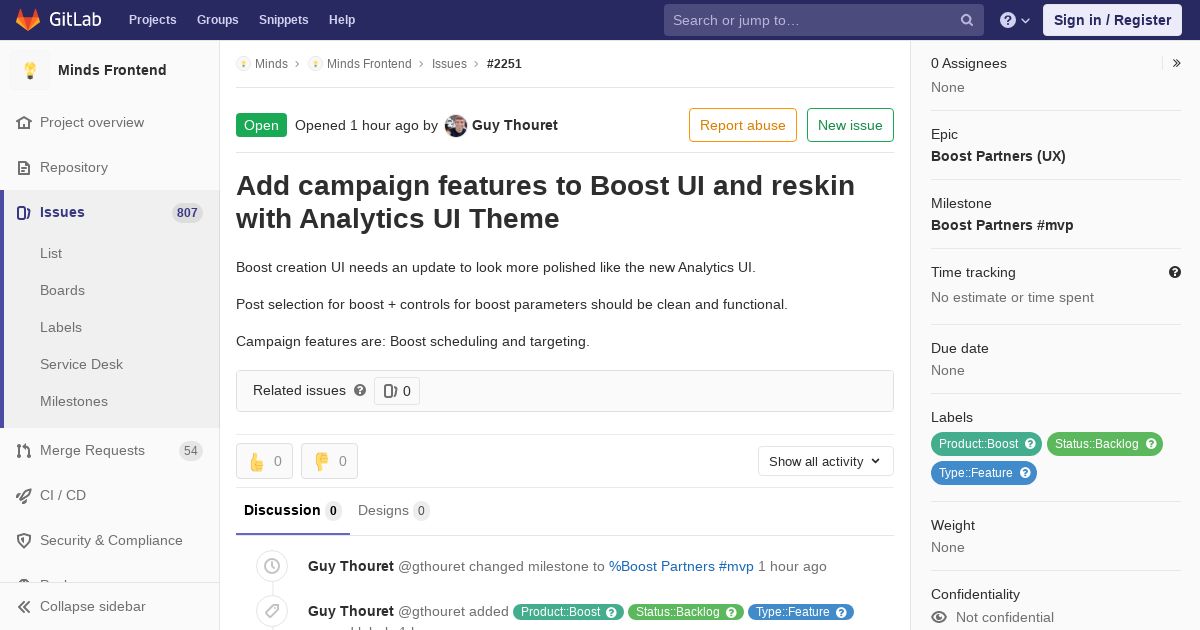Image resolution: width=1200 pixels, height=630 pixels.
Task: Click the help icon on the sidebar Type::Feature label
Action: click(x=1025, y=473)
